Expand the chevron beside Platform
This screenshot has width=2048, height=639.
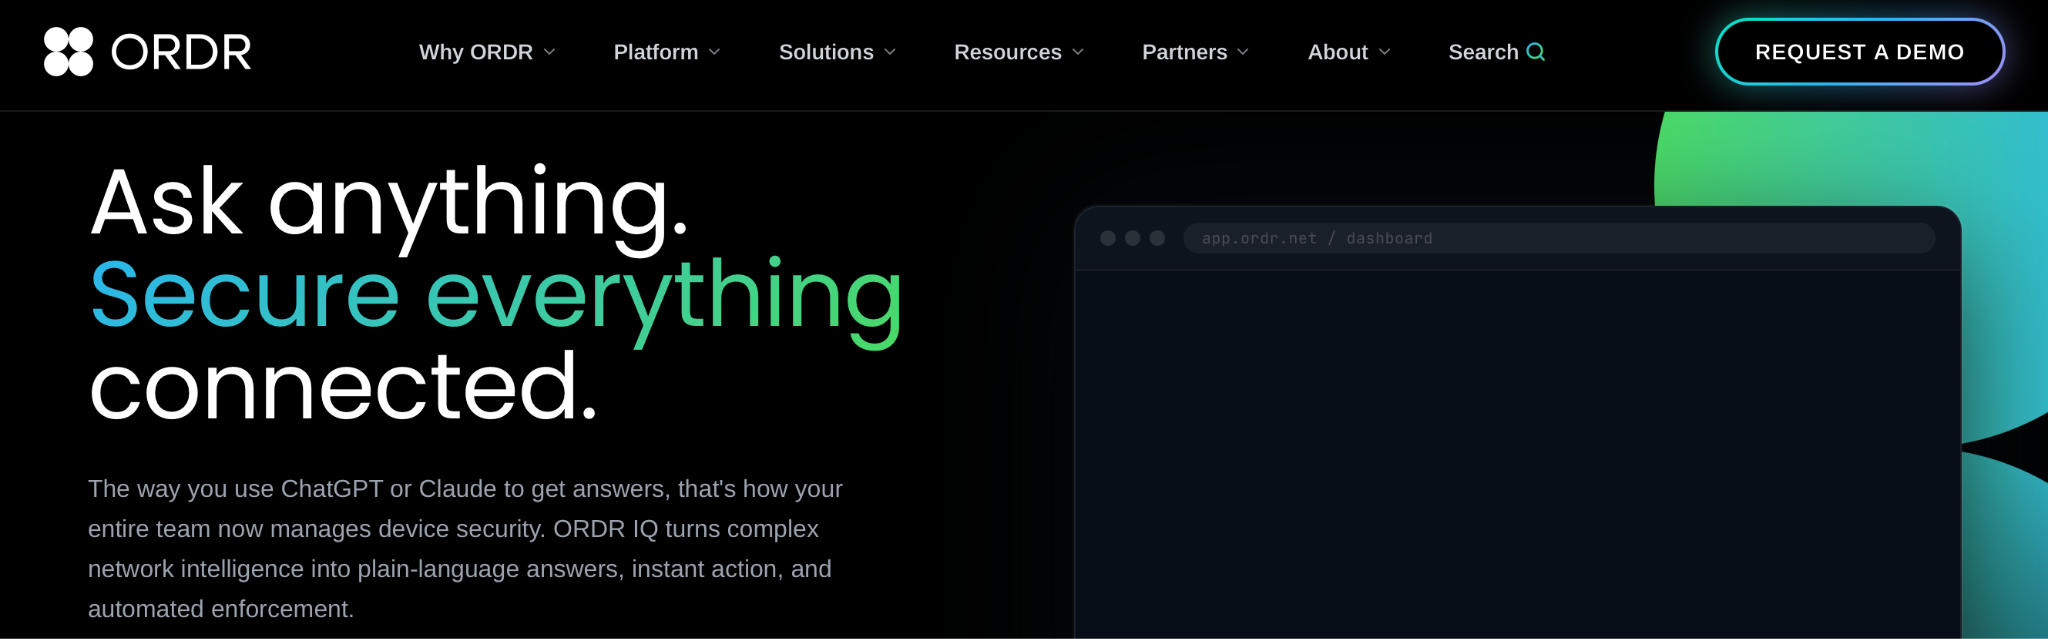(x=714, y=52)
